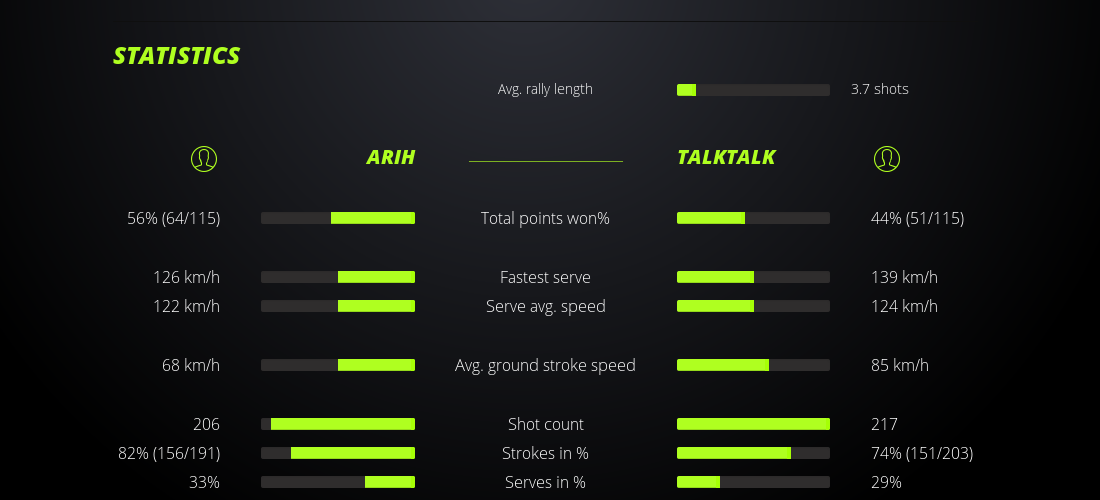Open the TALKTALK player name
1100x500 pixels.
(726, 157)
